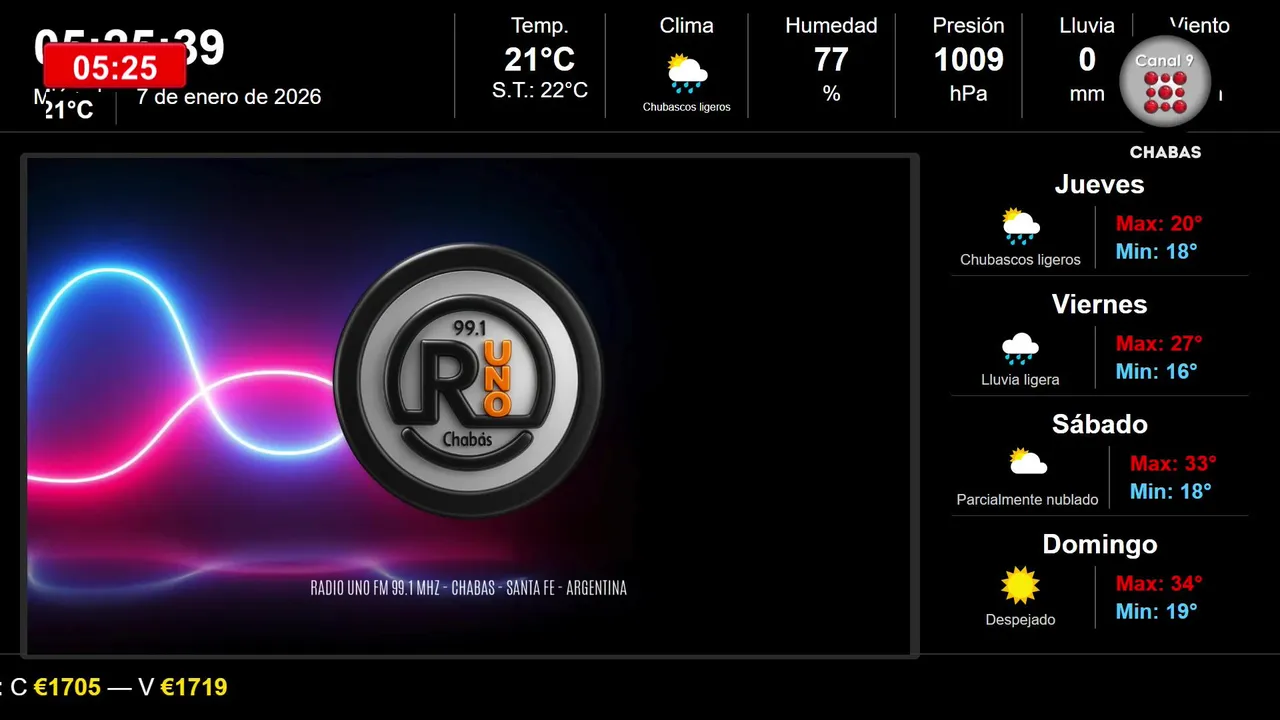Click the Viernes light rain cloud icon
The image size is (1280, 720).
1020,348
